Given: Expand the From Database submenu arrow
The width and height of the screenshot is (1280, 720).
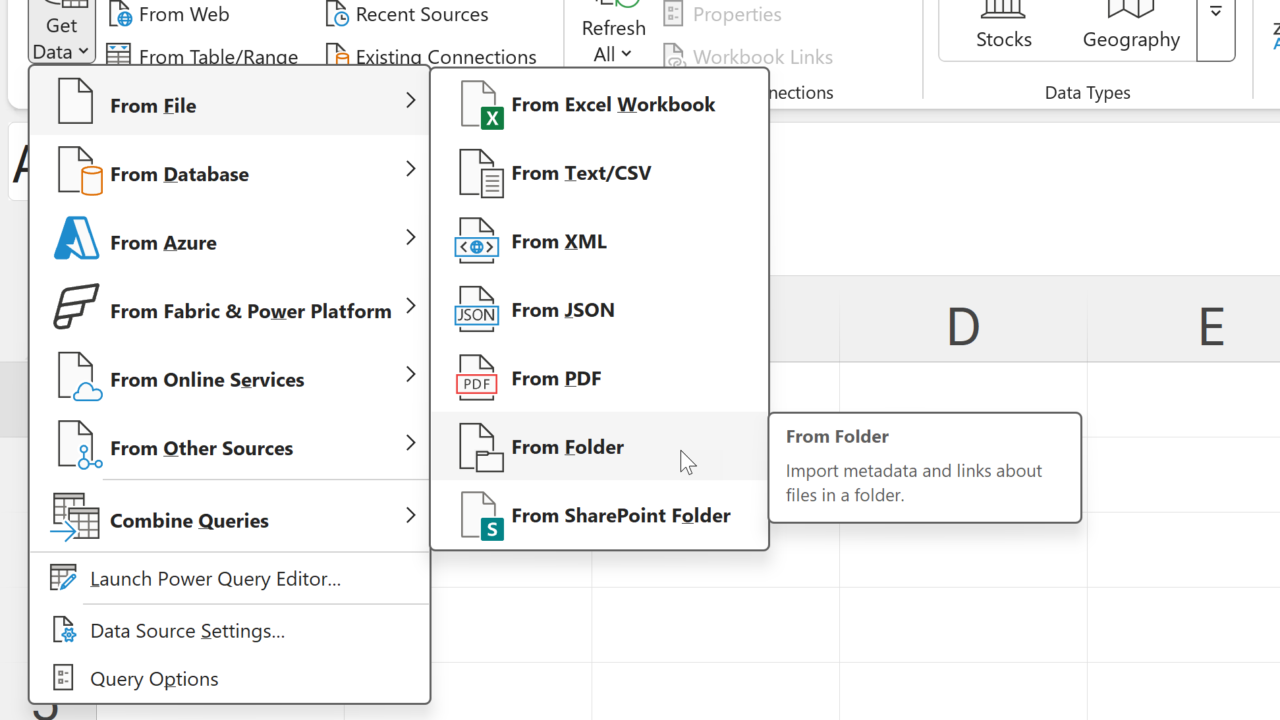Looking at the screenshot, I should pos(410,170).
